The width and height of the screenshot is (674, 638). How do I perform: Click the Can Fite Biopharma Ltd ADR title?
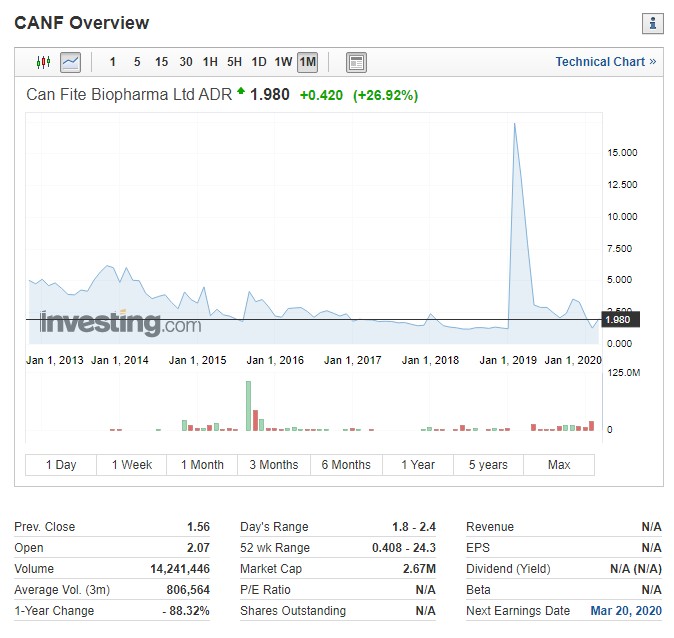point(129,95)
